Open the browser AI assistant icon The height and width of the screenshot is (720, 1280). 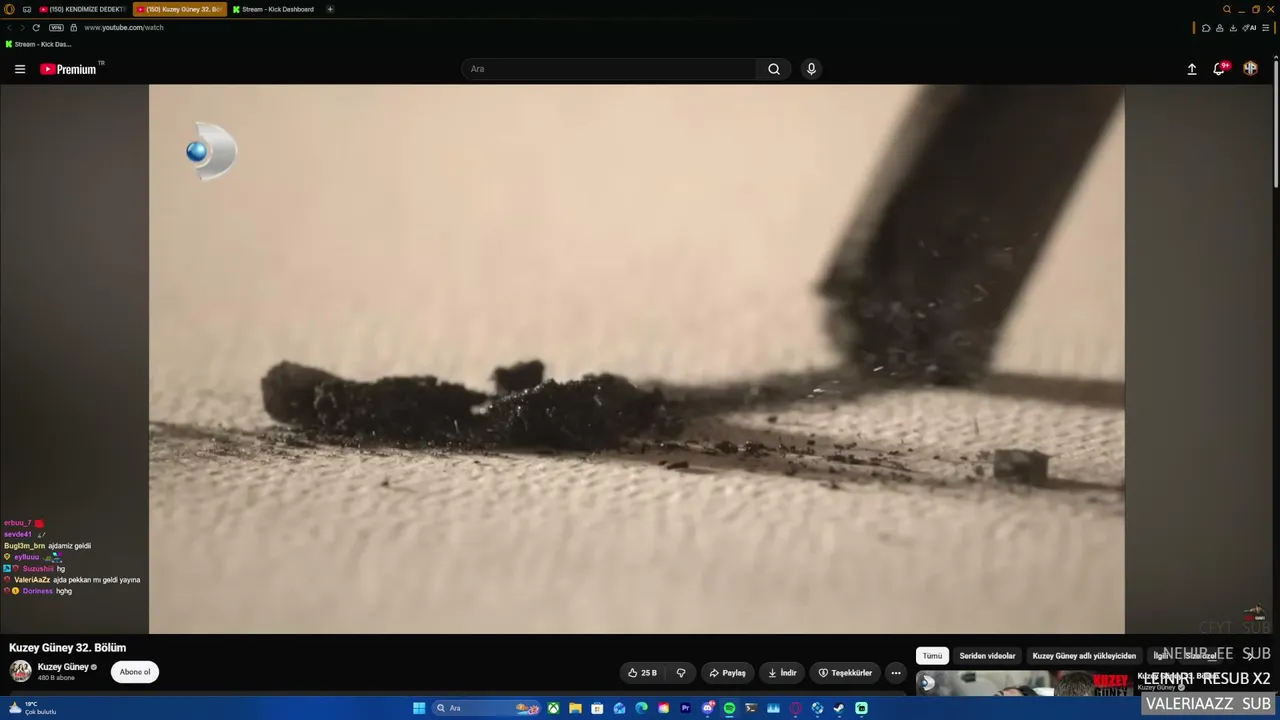(1250, 27)
